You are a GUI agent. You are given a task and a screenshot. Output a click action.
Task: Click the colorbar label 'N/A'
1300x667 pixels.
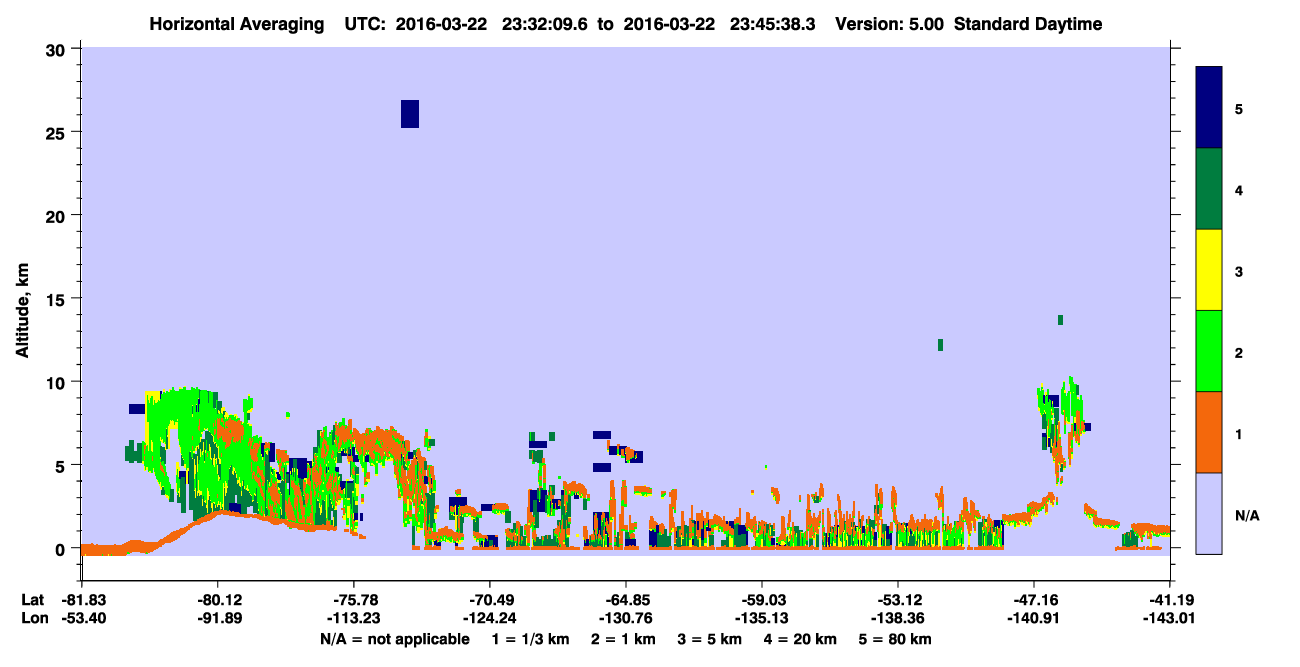pyautogui.click(x=1246, y=515)
